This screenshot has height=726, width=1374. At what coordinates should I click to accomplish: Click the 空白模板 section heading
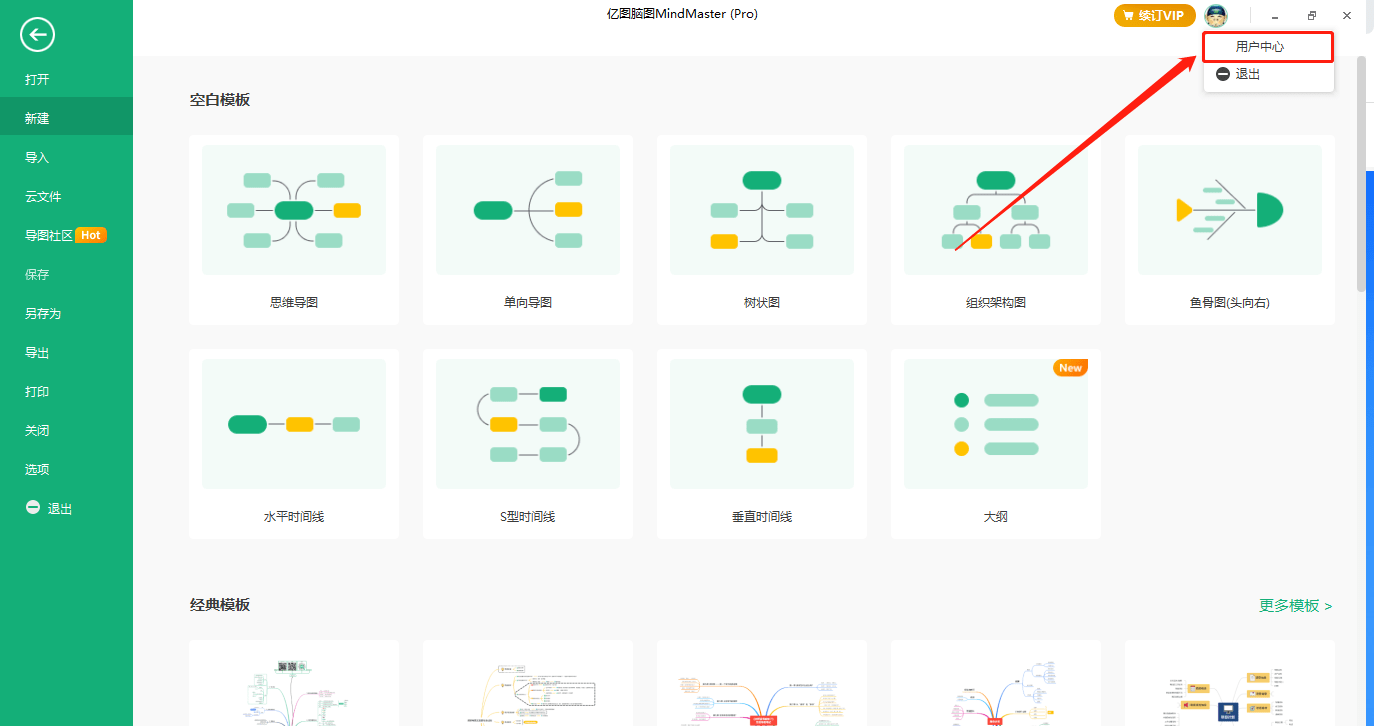click(220, 100)
